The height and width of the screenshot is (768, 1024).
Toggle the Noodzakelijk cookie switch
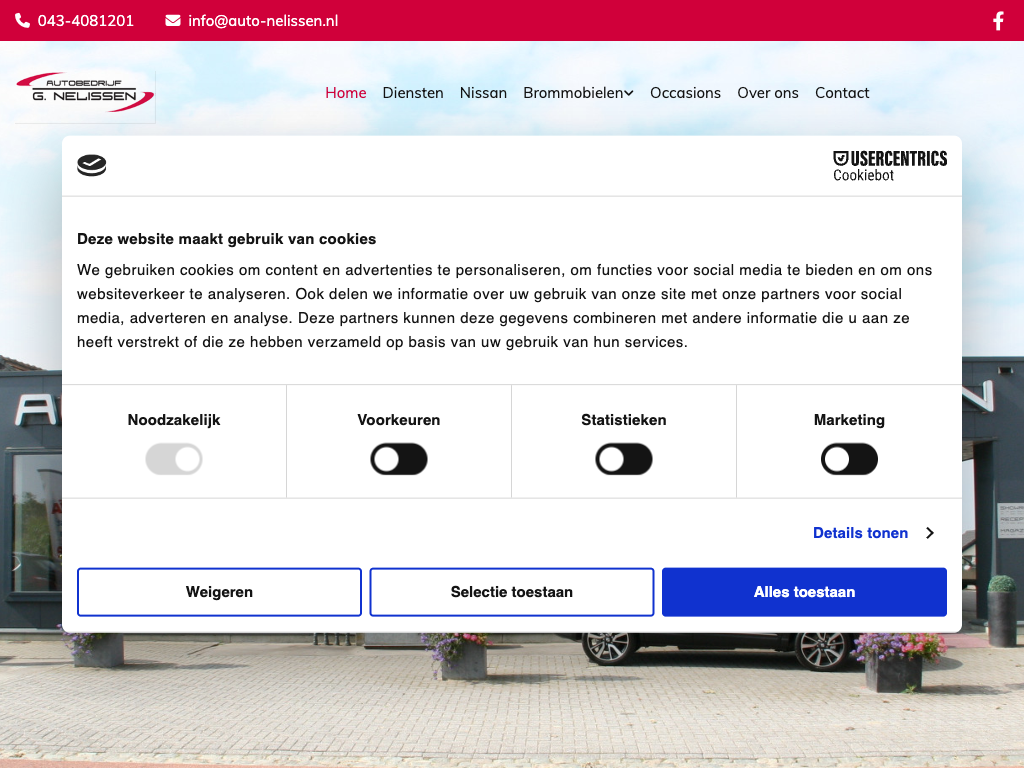click(174, 460)
